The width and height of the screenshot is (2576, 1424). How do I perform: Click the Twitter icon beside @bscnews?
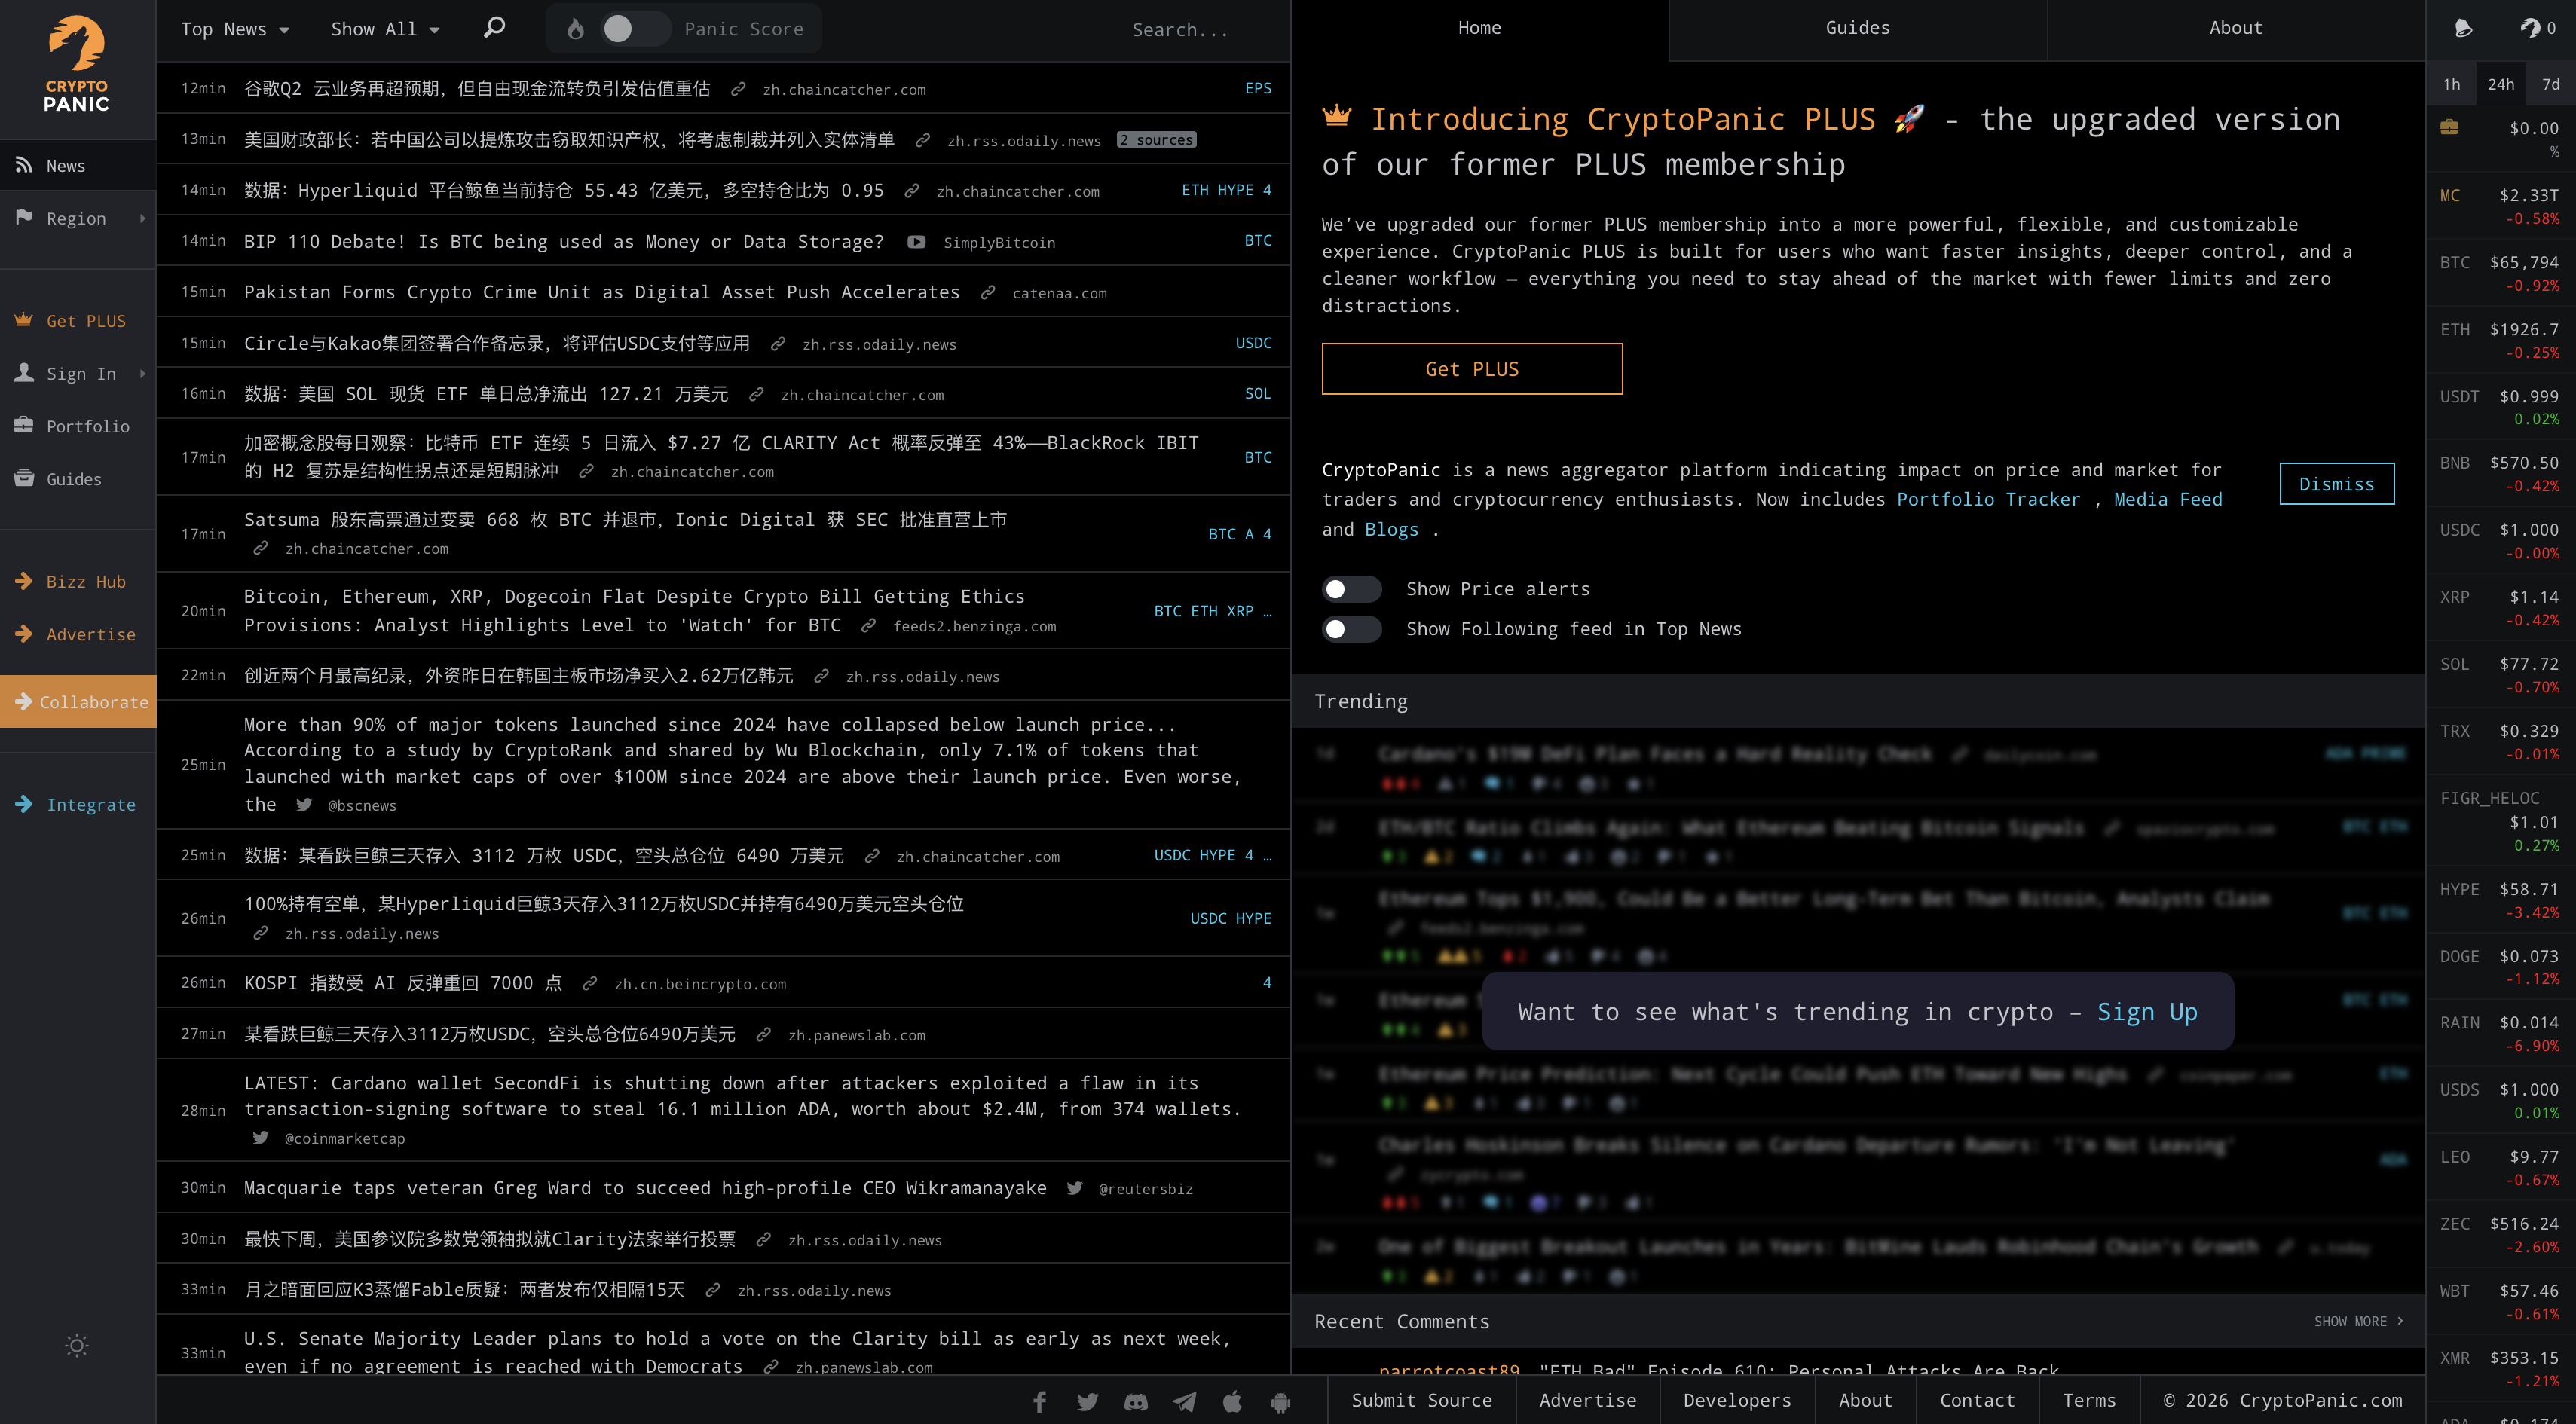(304, 805)
